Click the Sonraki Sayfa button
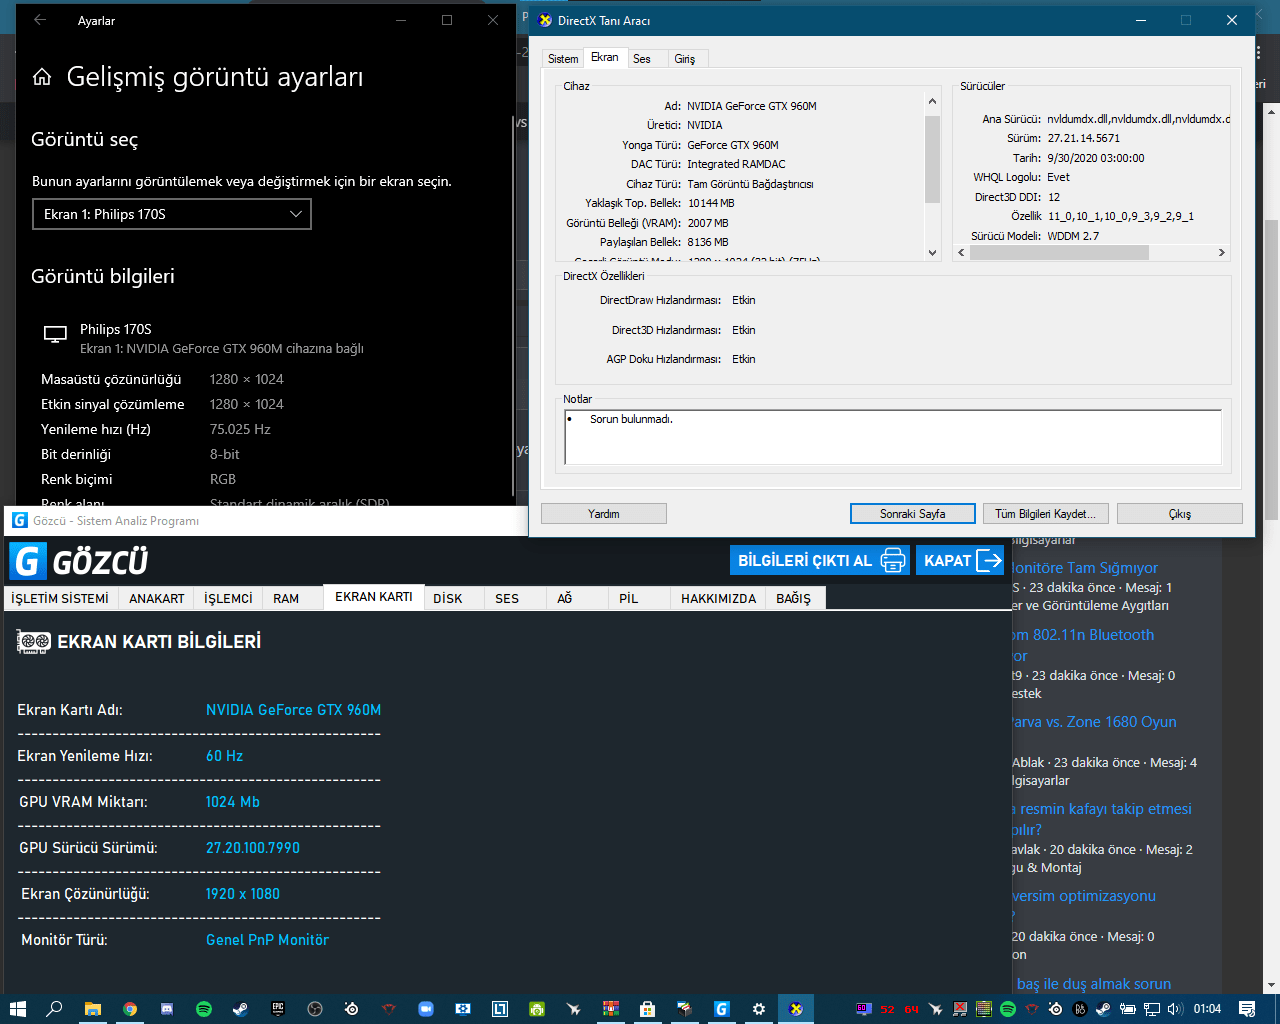Image resolution: width=1280 pixels, height=1024 pixels. click(913, 513)
